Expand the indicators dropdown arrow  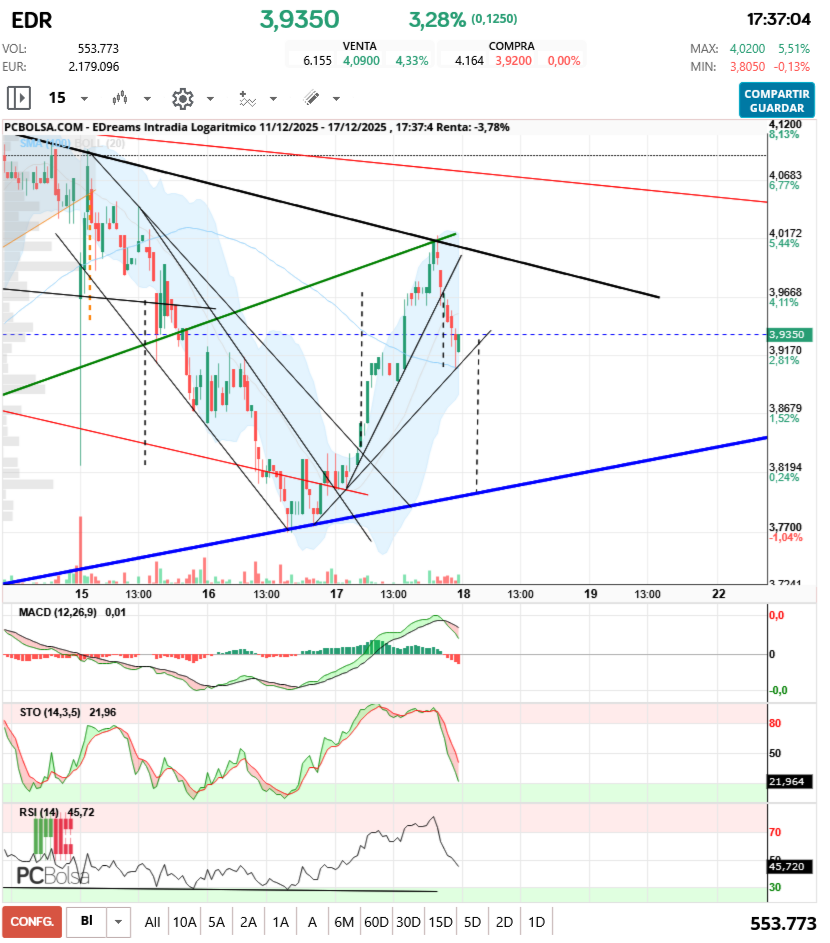pyautogui.click(x=273, y=99)
